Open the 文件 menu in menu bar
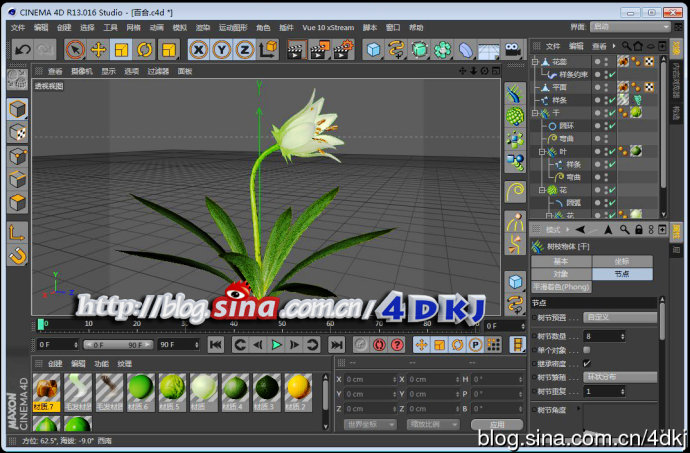 tap(18, 27)
